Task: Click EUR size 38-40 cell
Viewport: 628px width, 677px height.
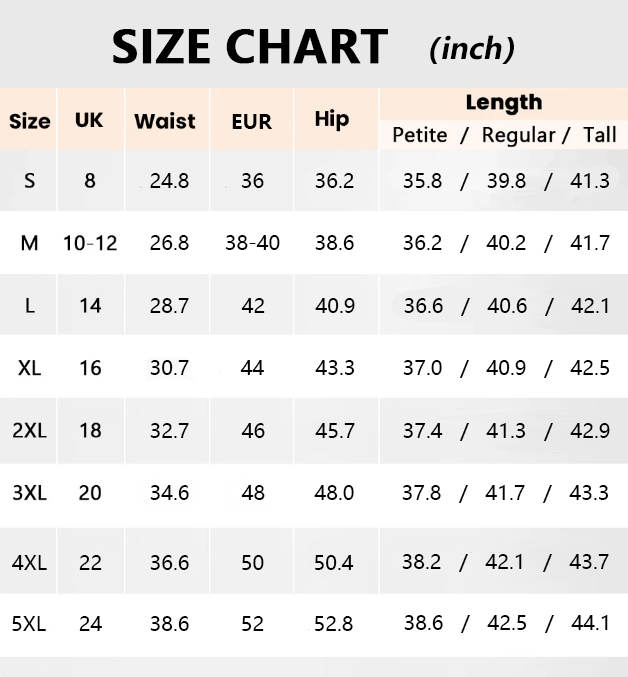Action: tap(252, 243)
